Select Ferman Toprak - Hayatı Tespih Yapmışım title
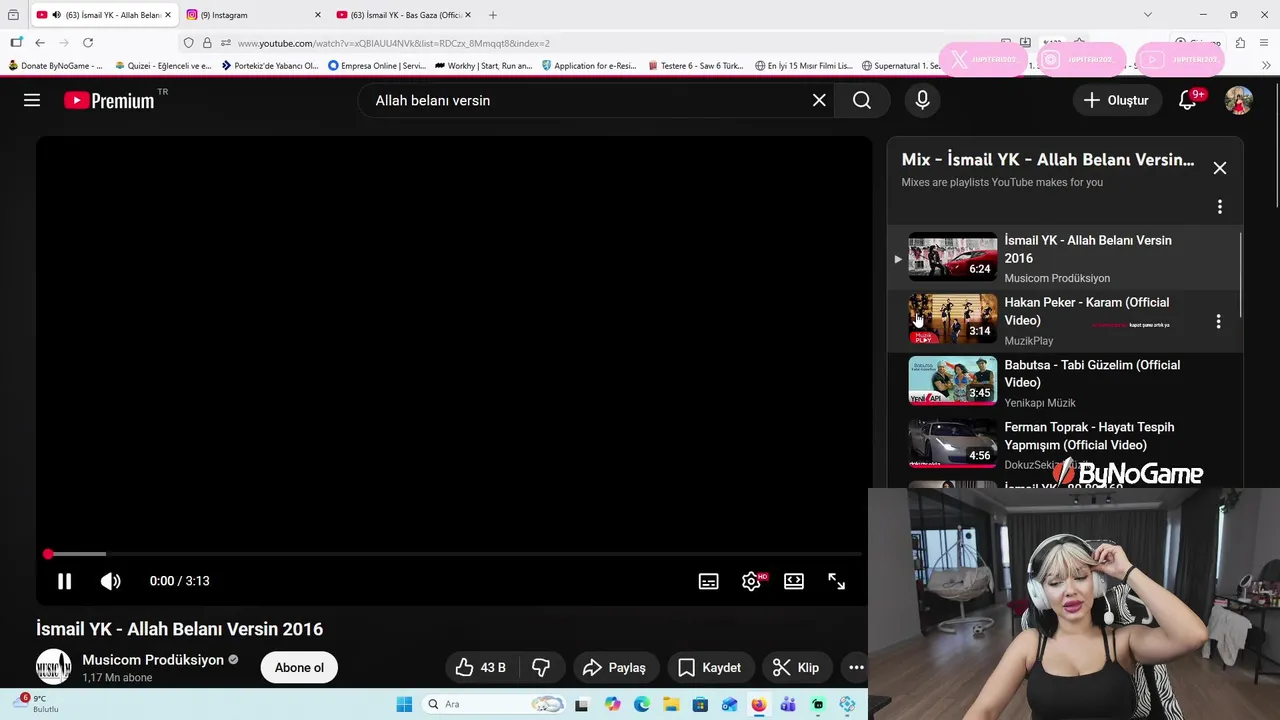Screen dimensions: 1280x720 click(1089, 436)
